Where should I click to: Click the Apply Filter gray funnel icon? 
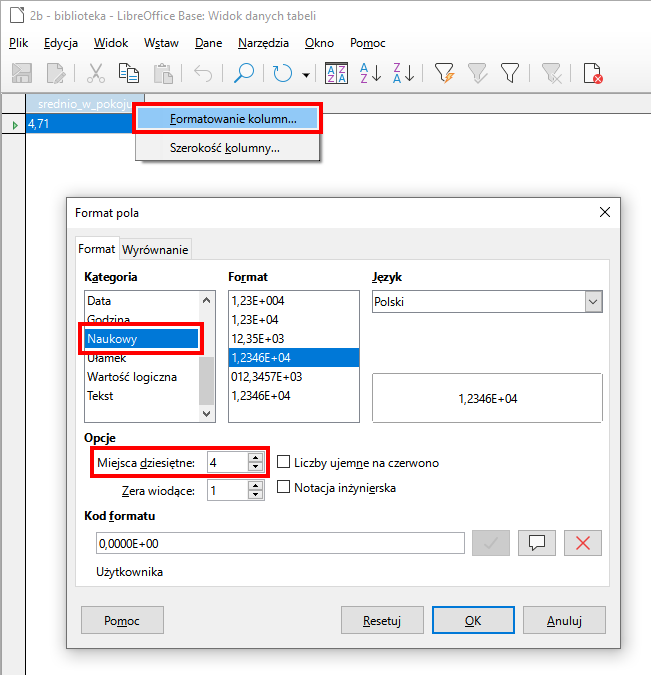[x=477, y=73]
